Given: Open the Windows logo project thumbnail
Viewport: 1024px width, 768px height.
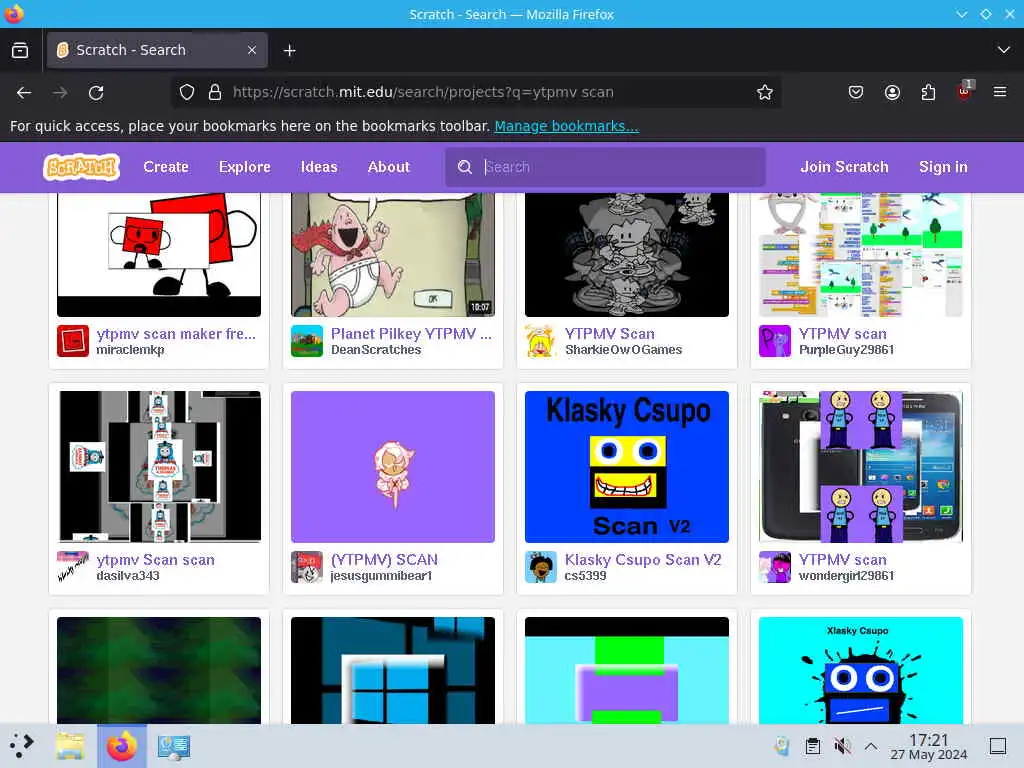Looking at the screenshot, I should pos(392,670).
